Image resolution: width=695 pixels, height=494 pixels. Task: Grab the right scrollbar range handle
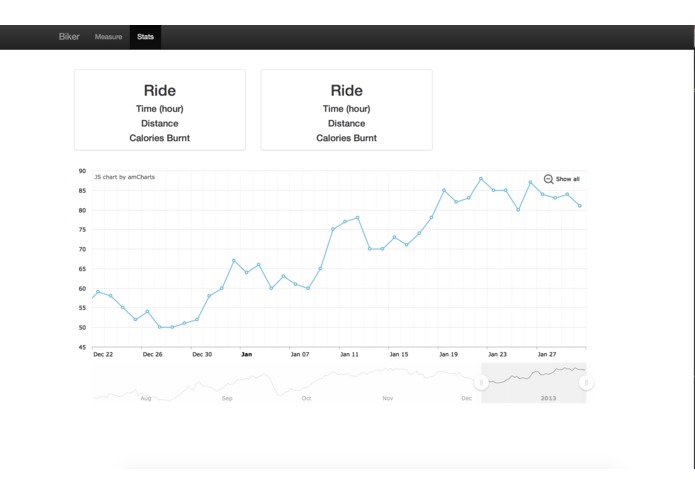point(586,383)
